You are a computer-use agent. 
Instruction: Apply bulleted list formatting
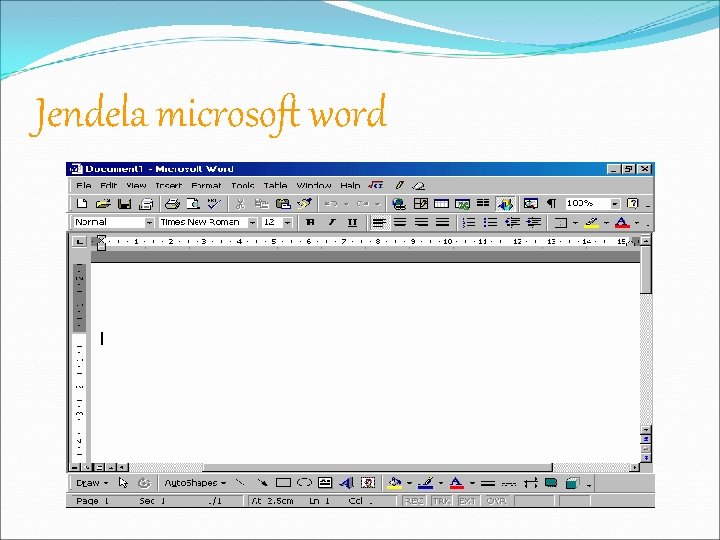(x=490, y=223)
